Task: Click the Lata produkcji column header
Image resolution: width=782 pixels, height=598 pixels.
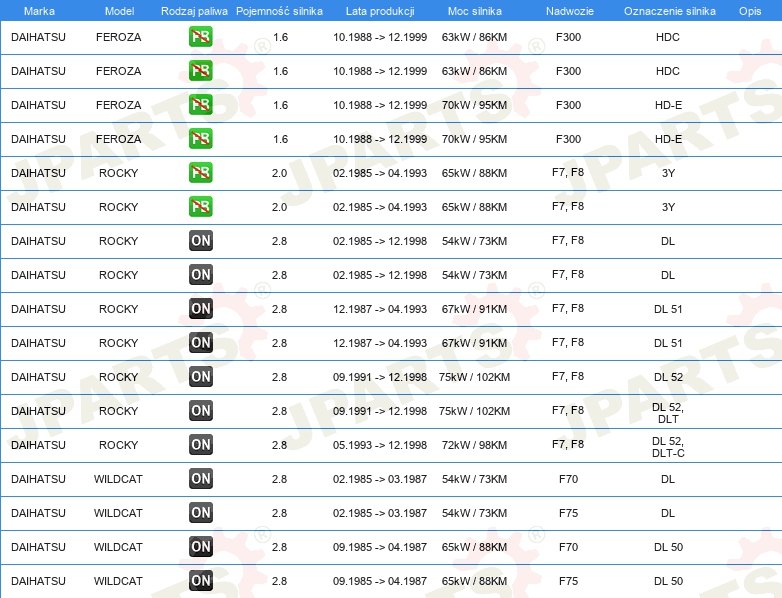Action: [380, 11]
